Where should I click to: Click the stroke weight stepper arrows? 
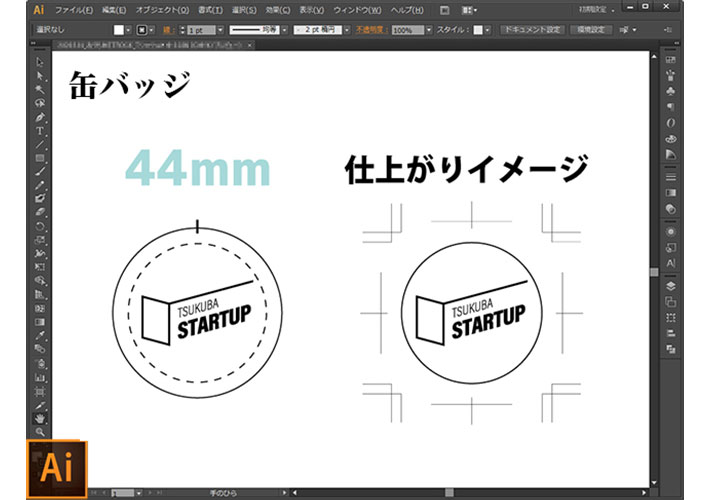pyautogui.click(x=182, y=30)
